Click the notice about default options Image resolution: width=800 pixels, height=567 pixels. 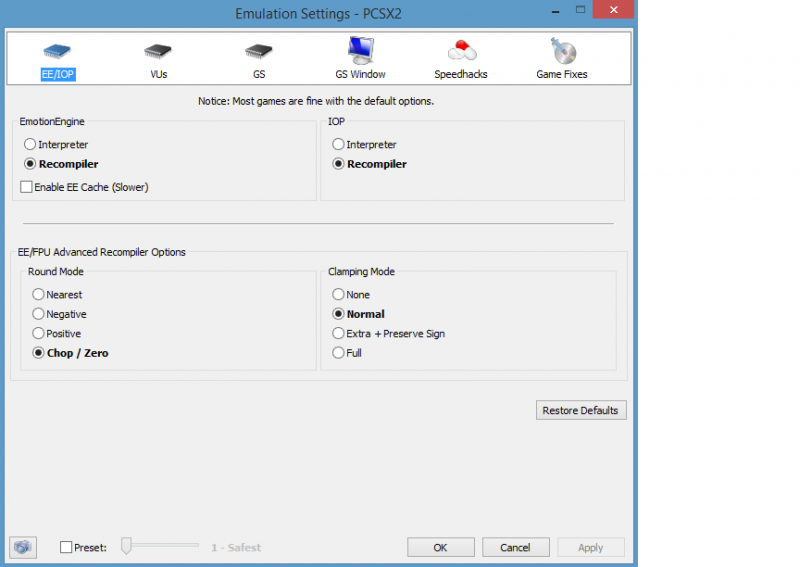[x=316, y=101]
